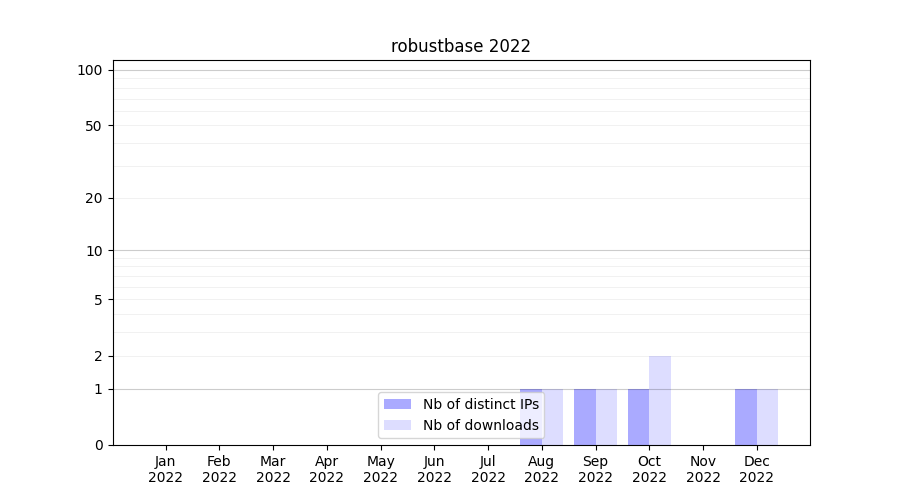Click the Nov 2022 x-axis label
The height and width of the screenshot is (500, 900).
coord(703,469)
